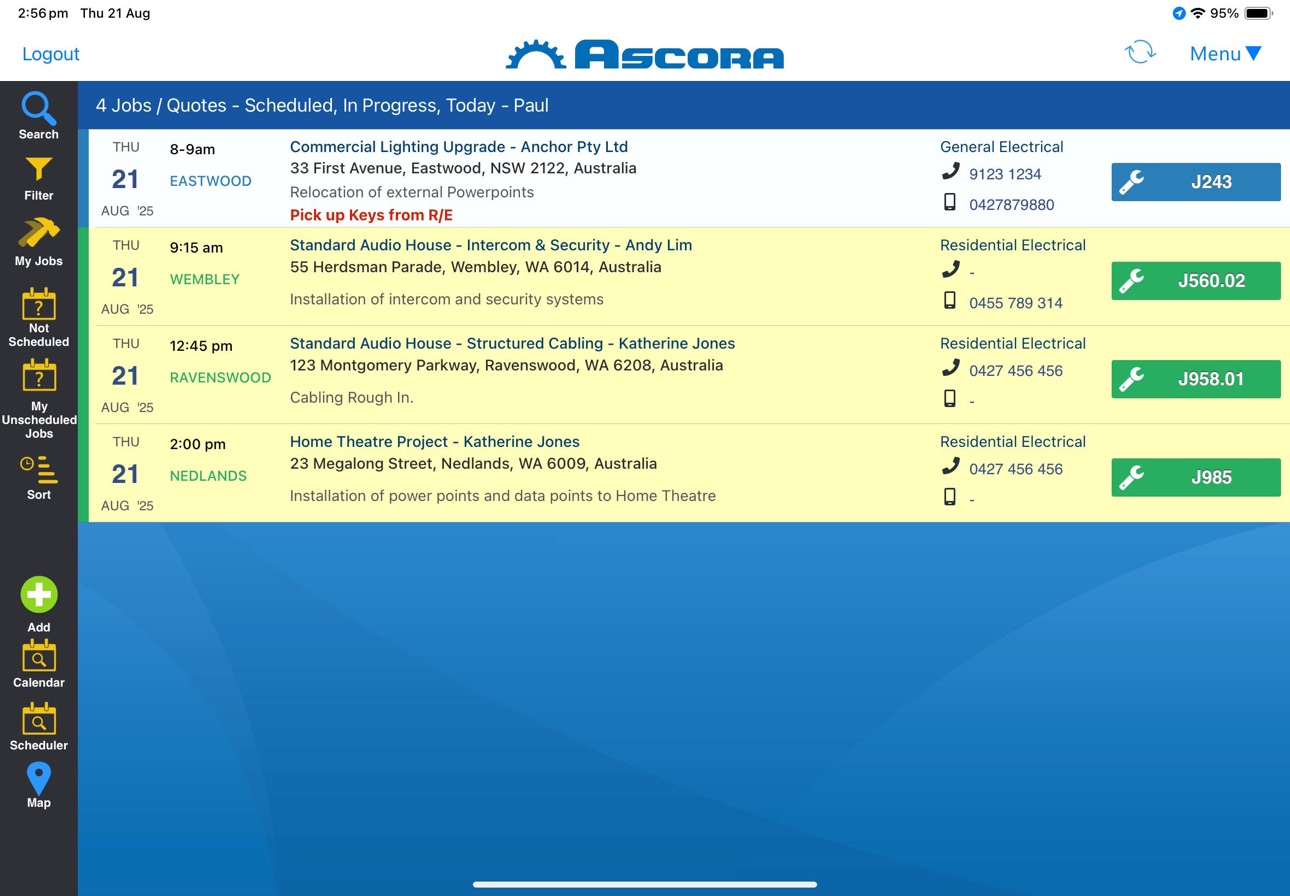Call landline 9123 1234 phone icon

click(x=950, y=172)
